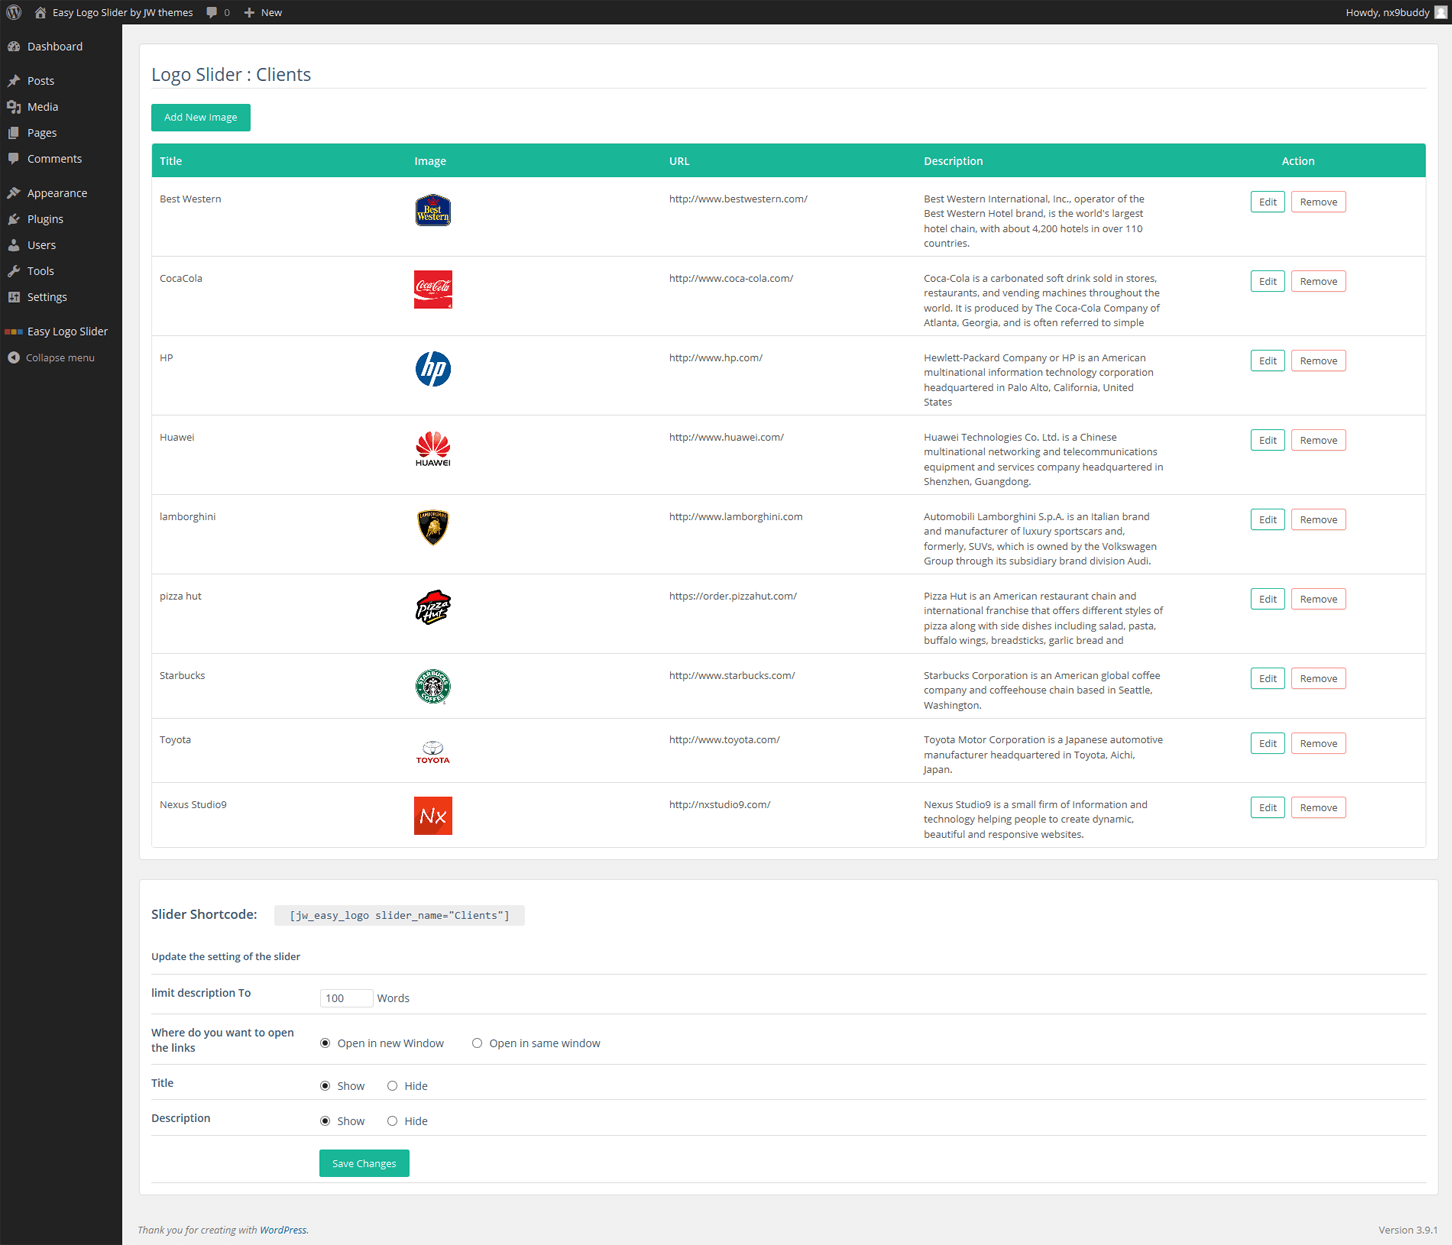Click the Posts pushpin icon in sidebar
Viewport: 1452px width, 1245px height.
pos(14,80)
